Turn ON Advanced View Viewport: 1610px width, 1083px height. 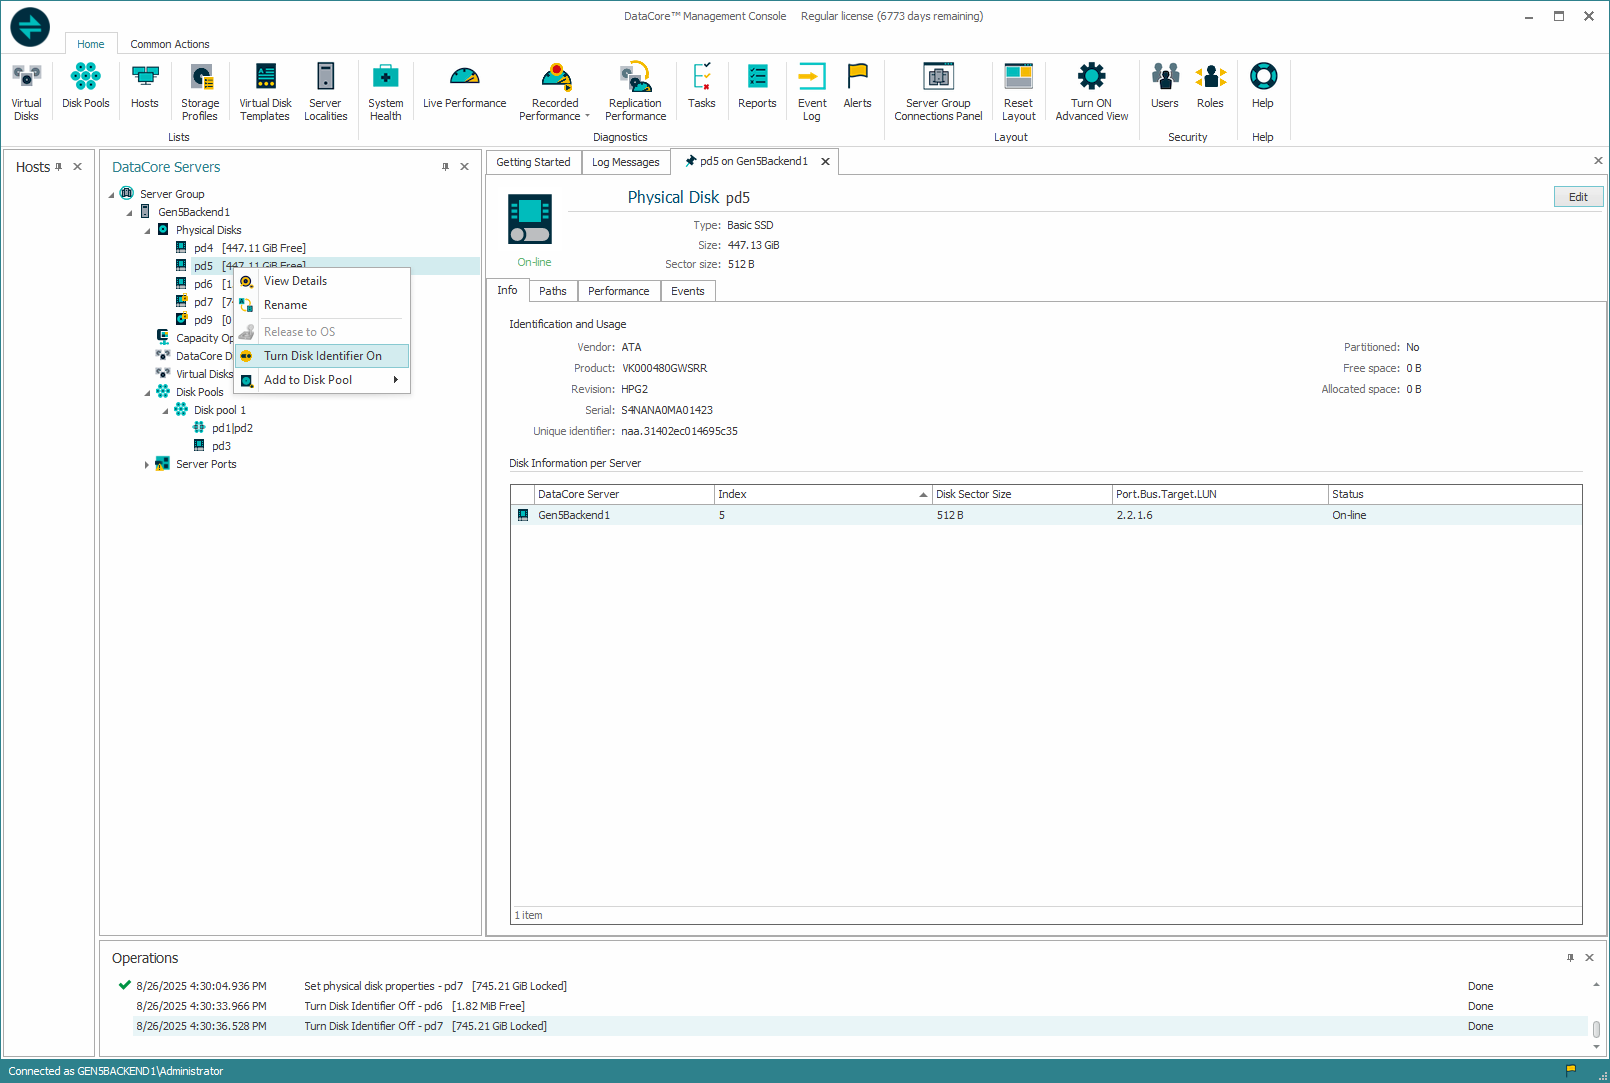click(x=1091, y=90)
